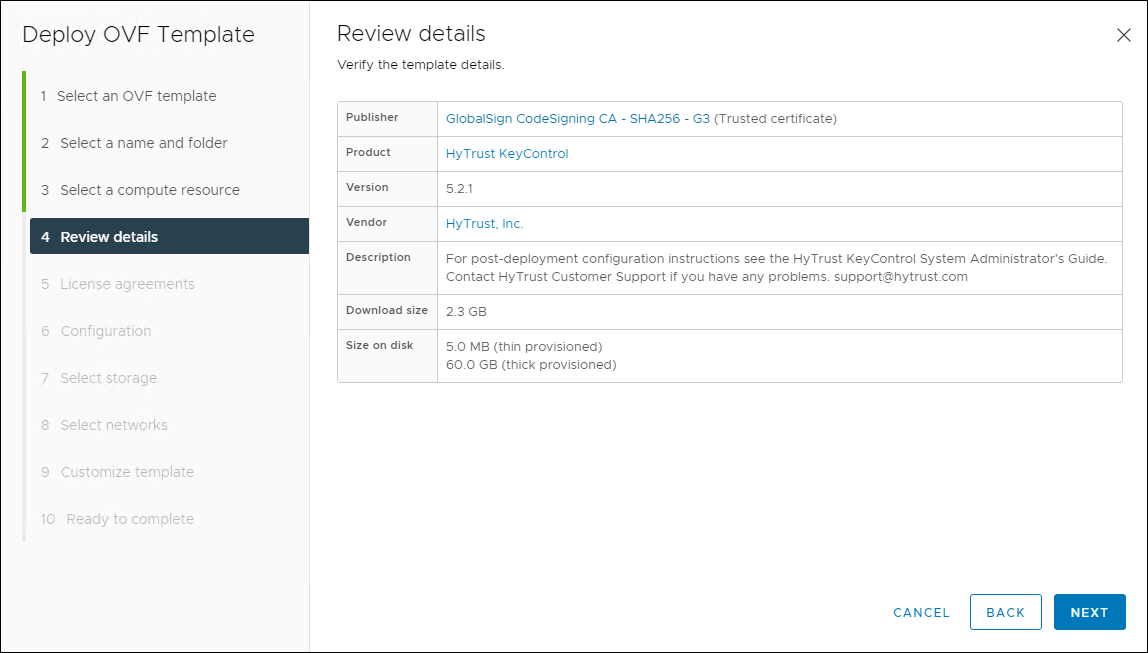Open step 2 Select a name and folder
Viewport: 1148px width, 653px height.
[x=134, y=143]
